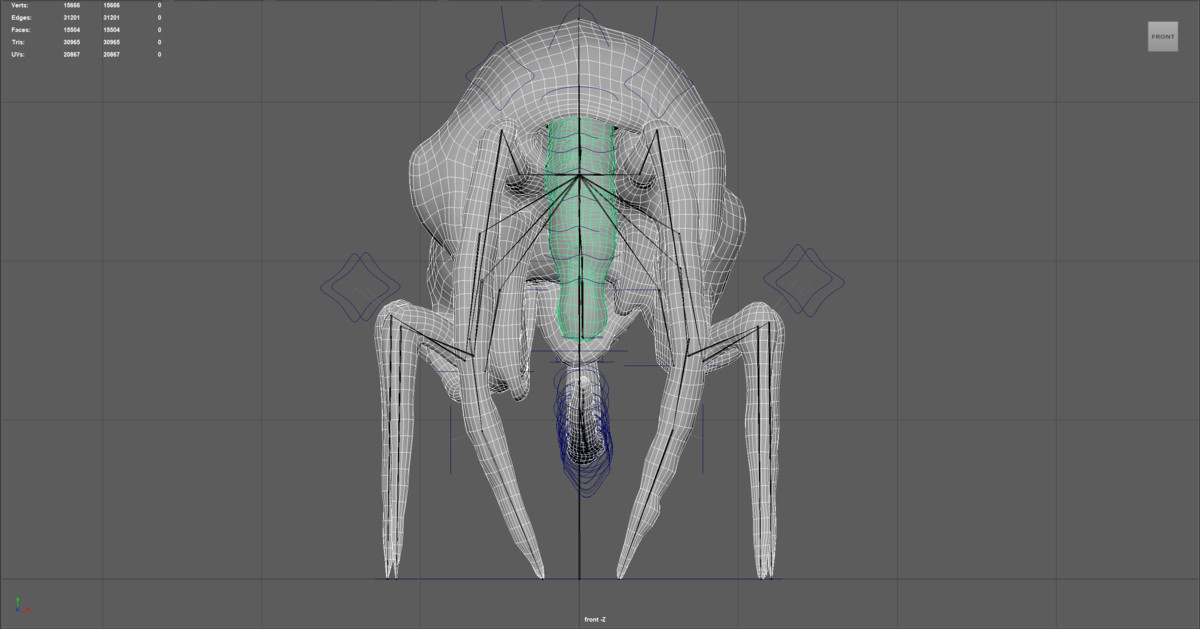Click the XYZ axis orientation gizmo

21,604
